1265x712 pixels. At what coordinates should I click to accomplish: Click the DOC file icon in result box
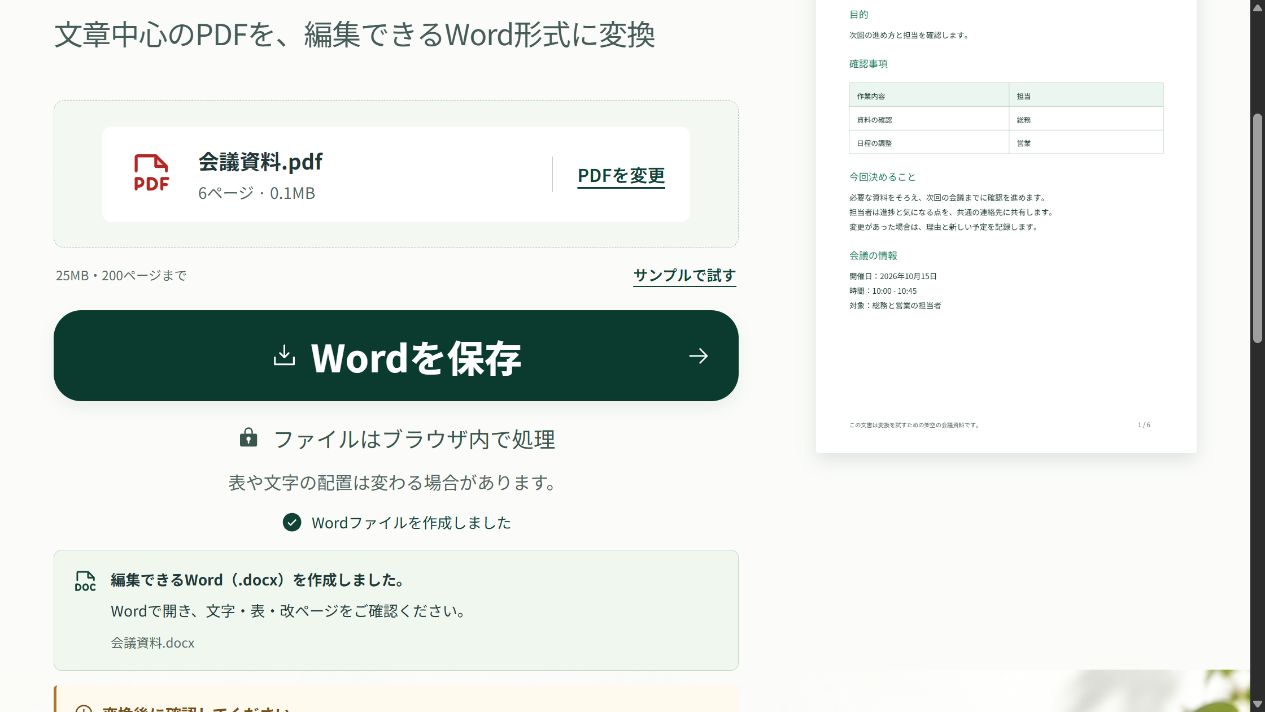pos(85,581)
